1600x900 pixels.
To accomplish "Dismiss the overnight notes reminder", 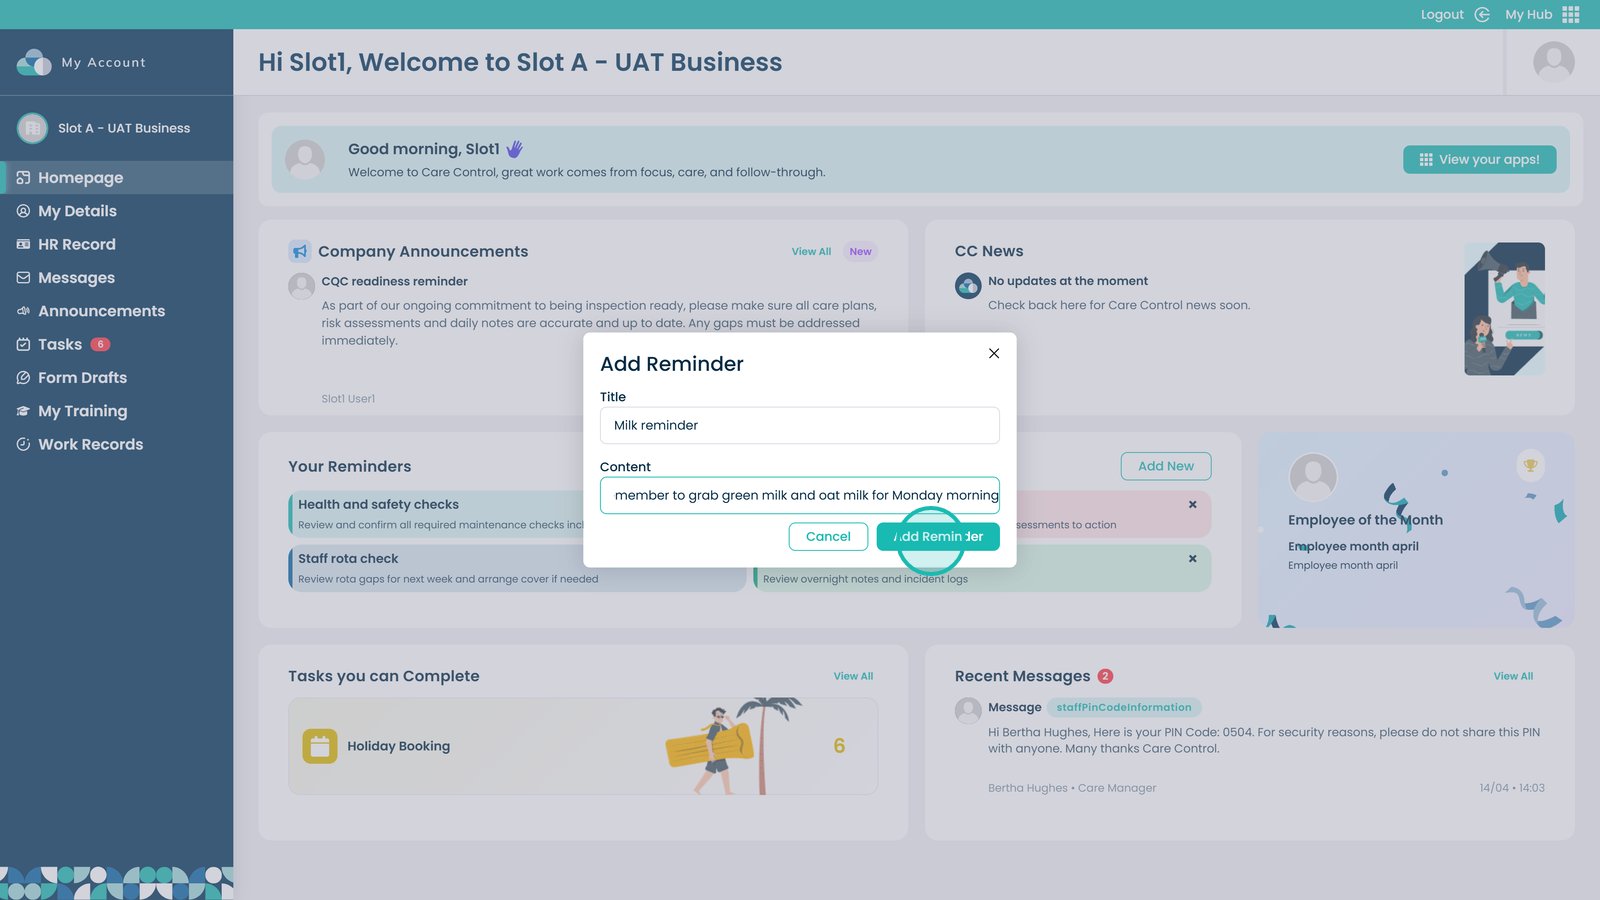I will coord(1192,559).
